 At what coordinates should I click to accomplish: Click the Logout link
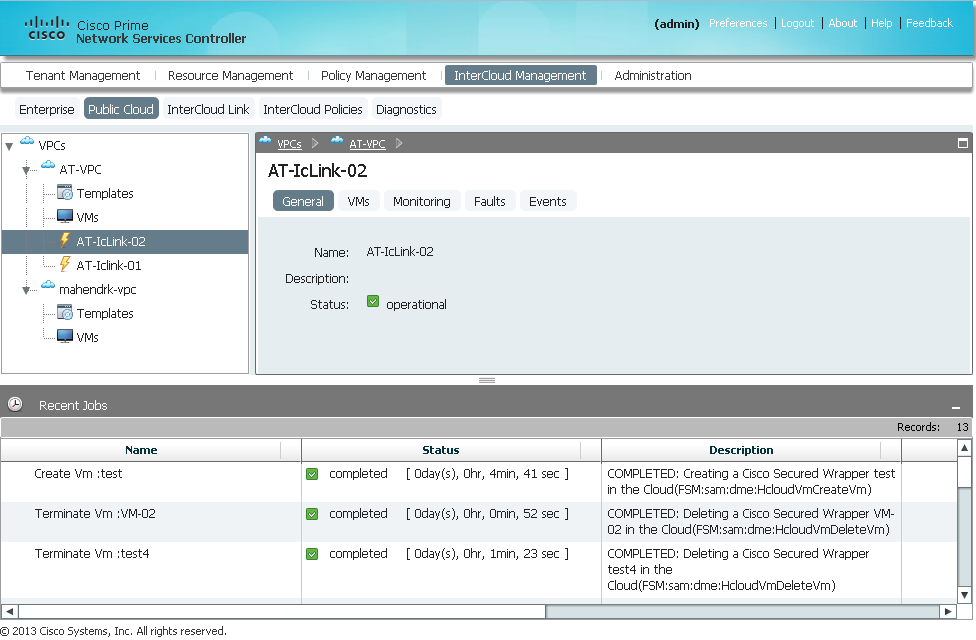(798, 23)
